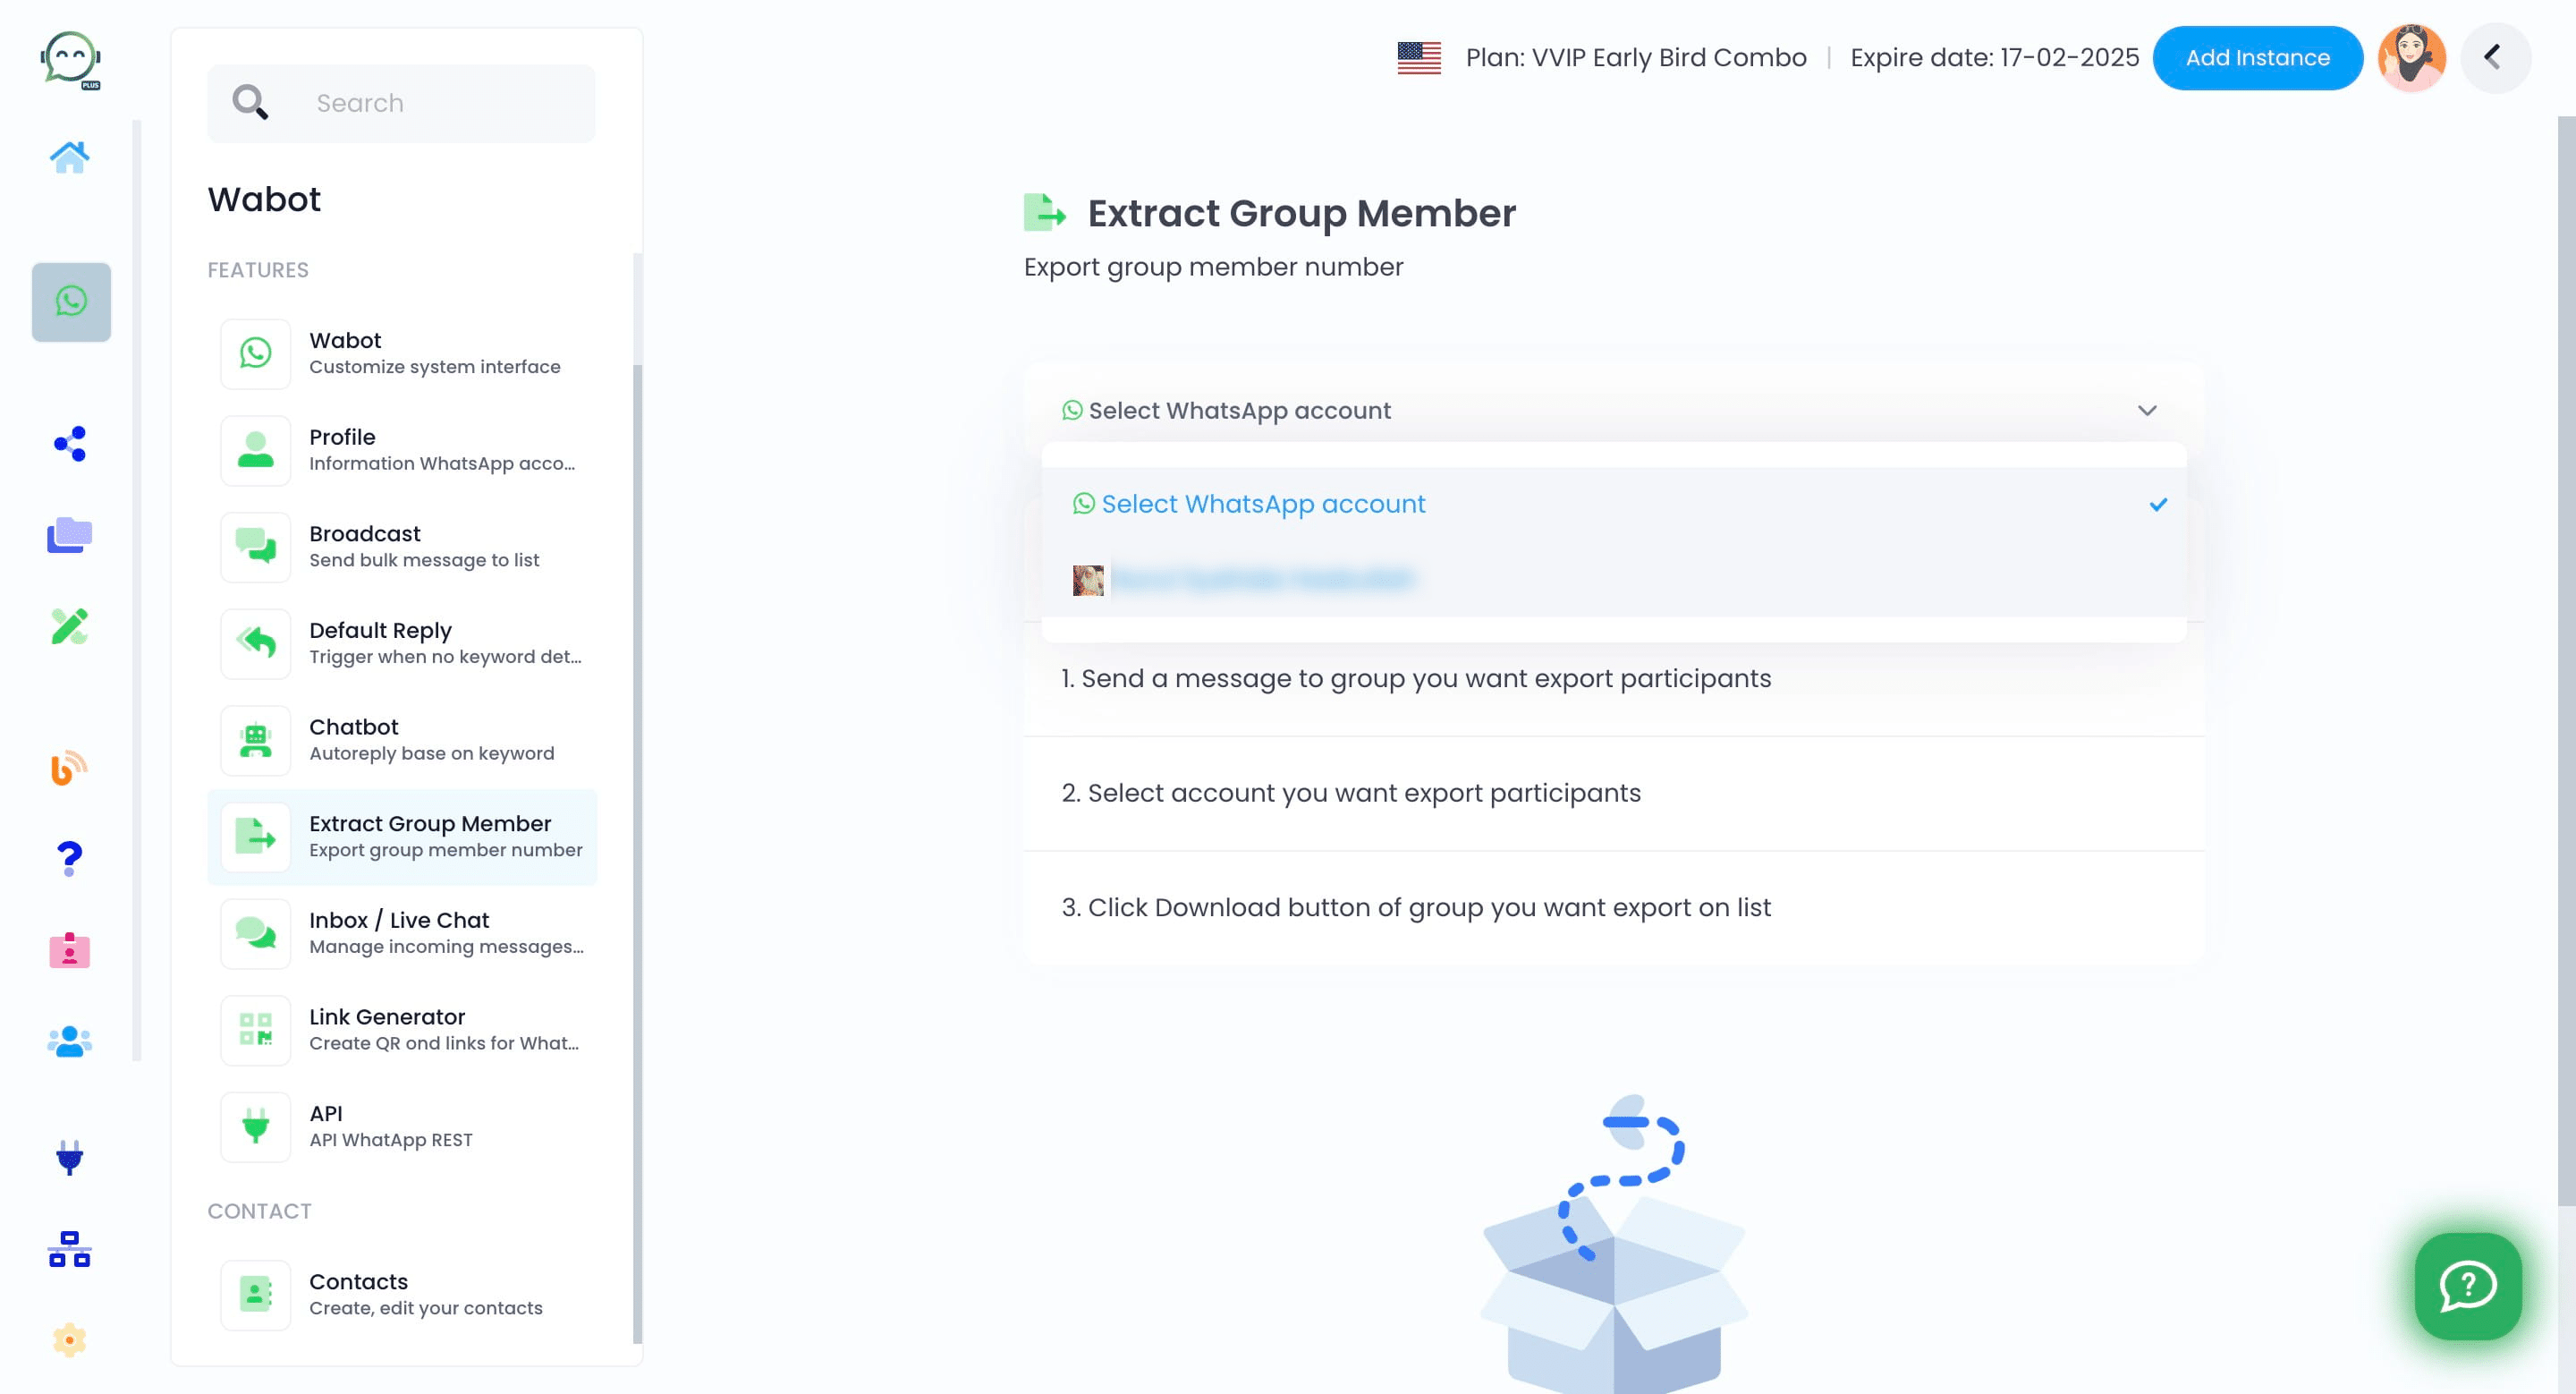Click the blue plug icon in rail
The image size is (2576, 1394).
tap(69, 1157)
